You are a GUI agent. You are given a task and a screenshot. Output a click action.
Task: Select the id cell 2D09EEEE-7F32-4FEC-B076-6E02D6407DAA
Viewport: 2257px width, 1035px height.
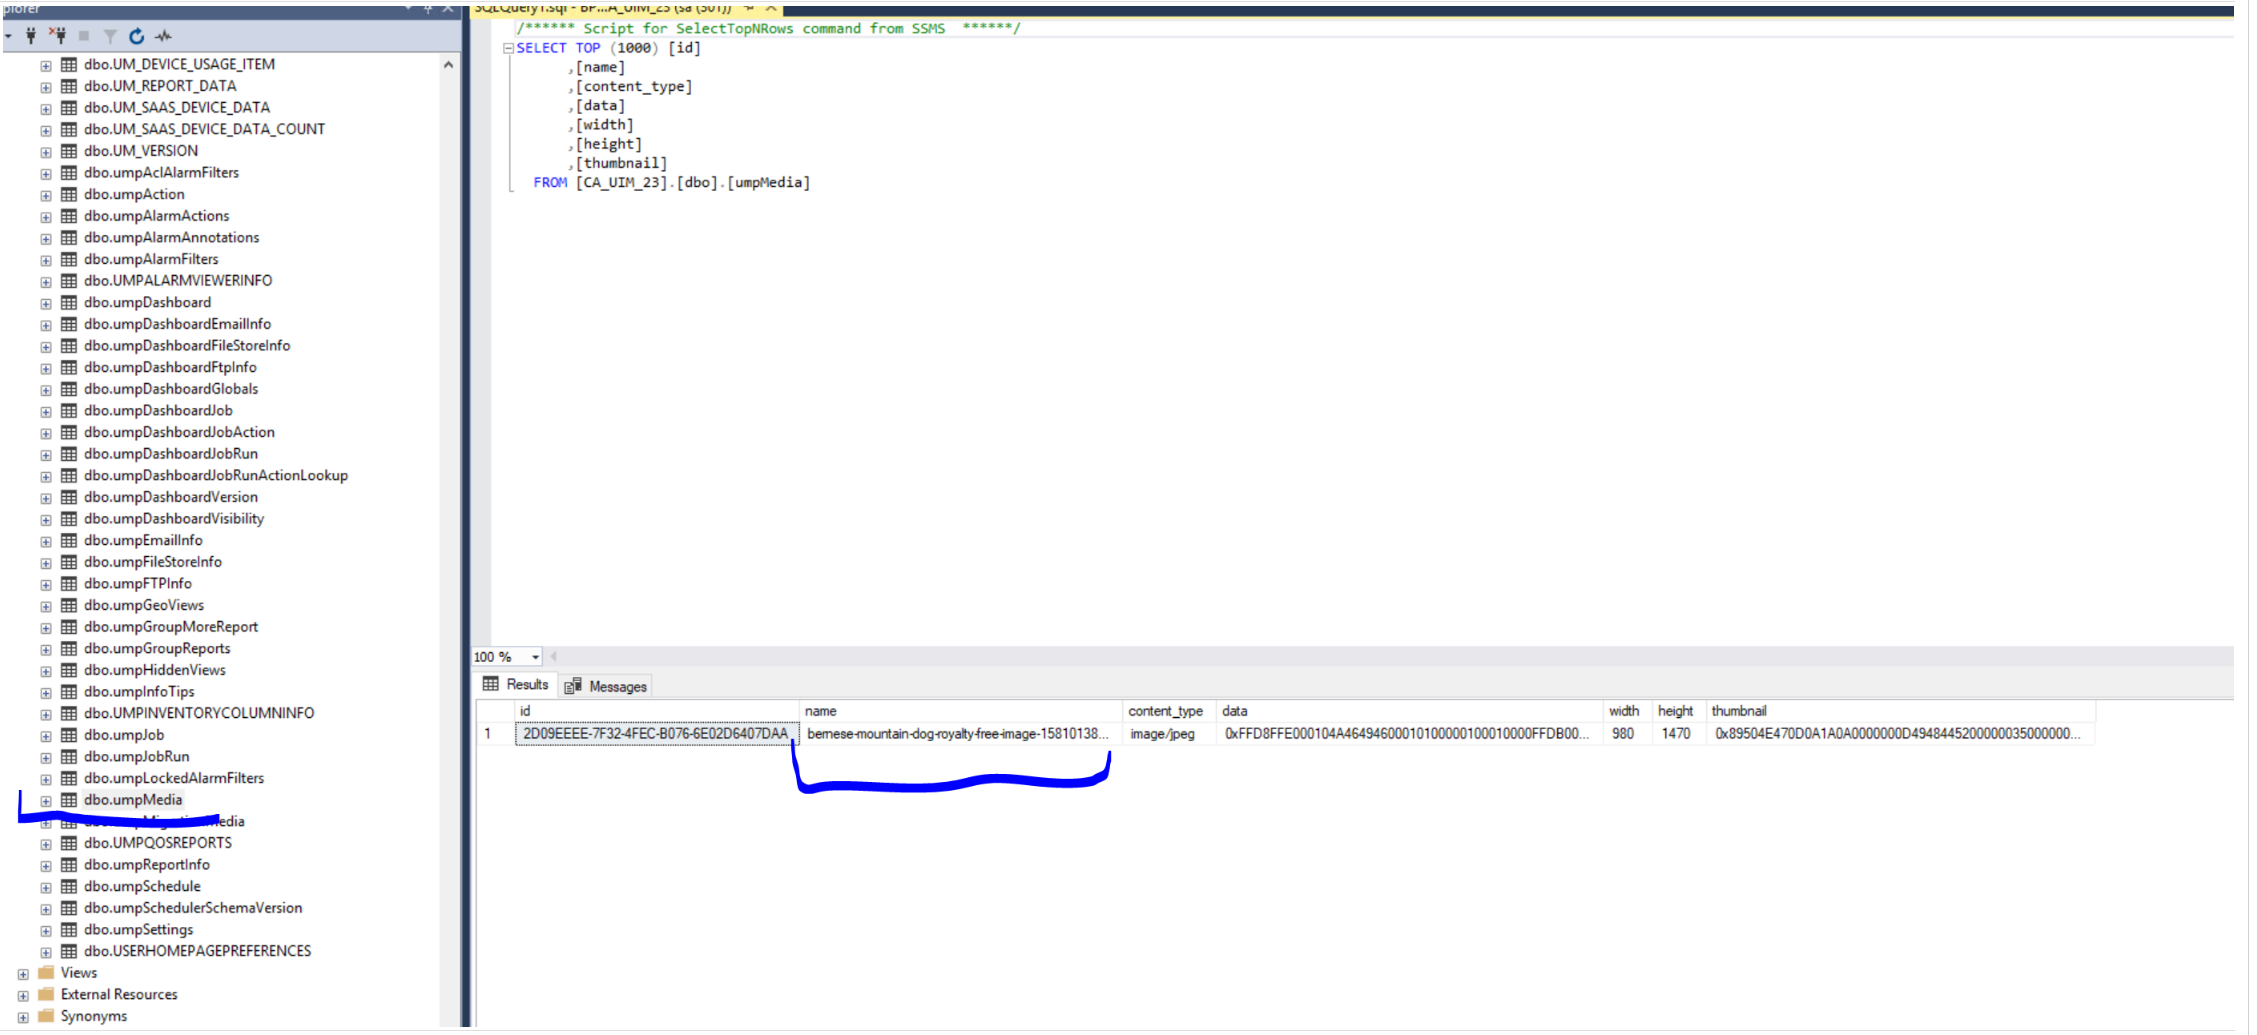[x=657, y=734]
